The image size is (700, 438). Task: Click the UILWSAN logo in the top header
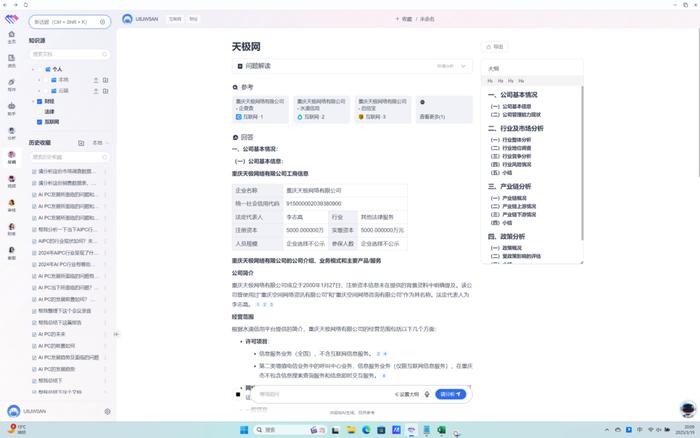127,19
